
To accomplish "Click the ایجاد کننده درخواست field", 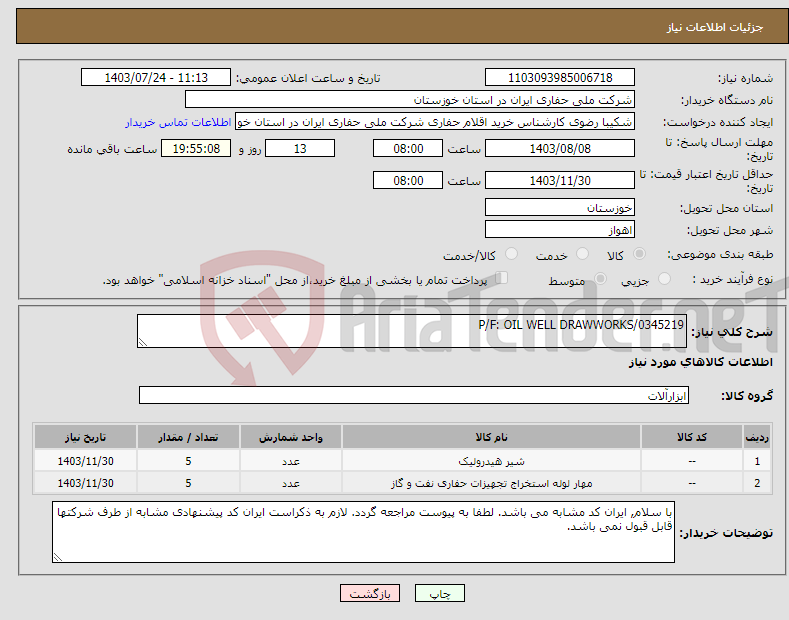I will [435, 122].
